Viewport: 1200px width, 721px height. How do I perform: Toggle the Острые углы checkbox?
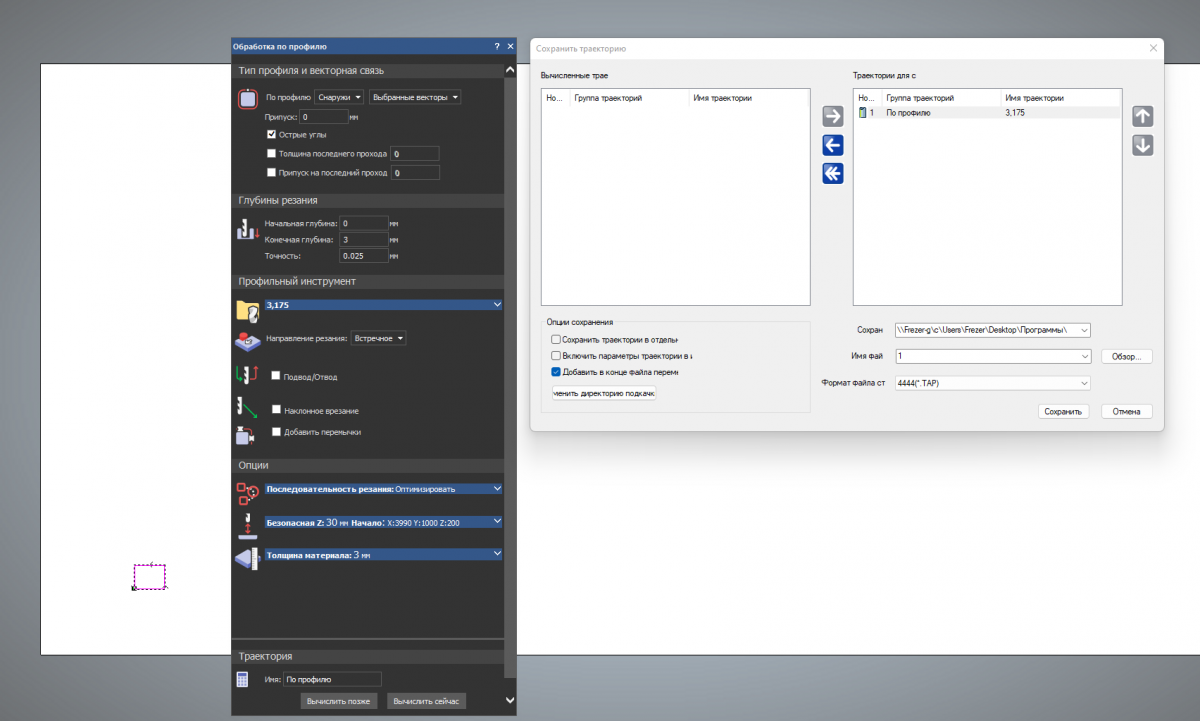272,134
